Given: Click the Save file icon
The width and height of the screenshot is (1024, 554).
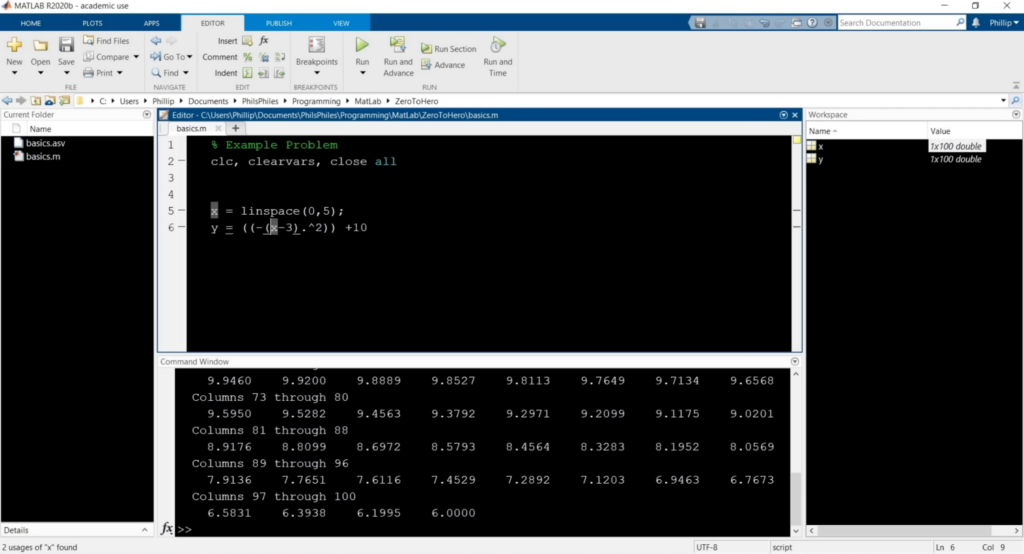Looking at the screenshot, I should (66, 45).
